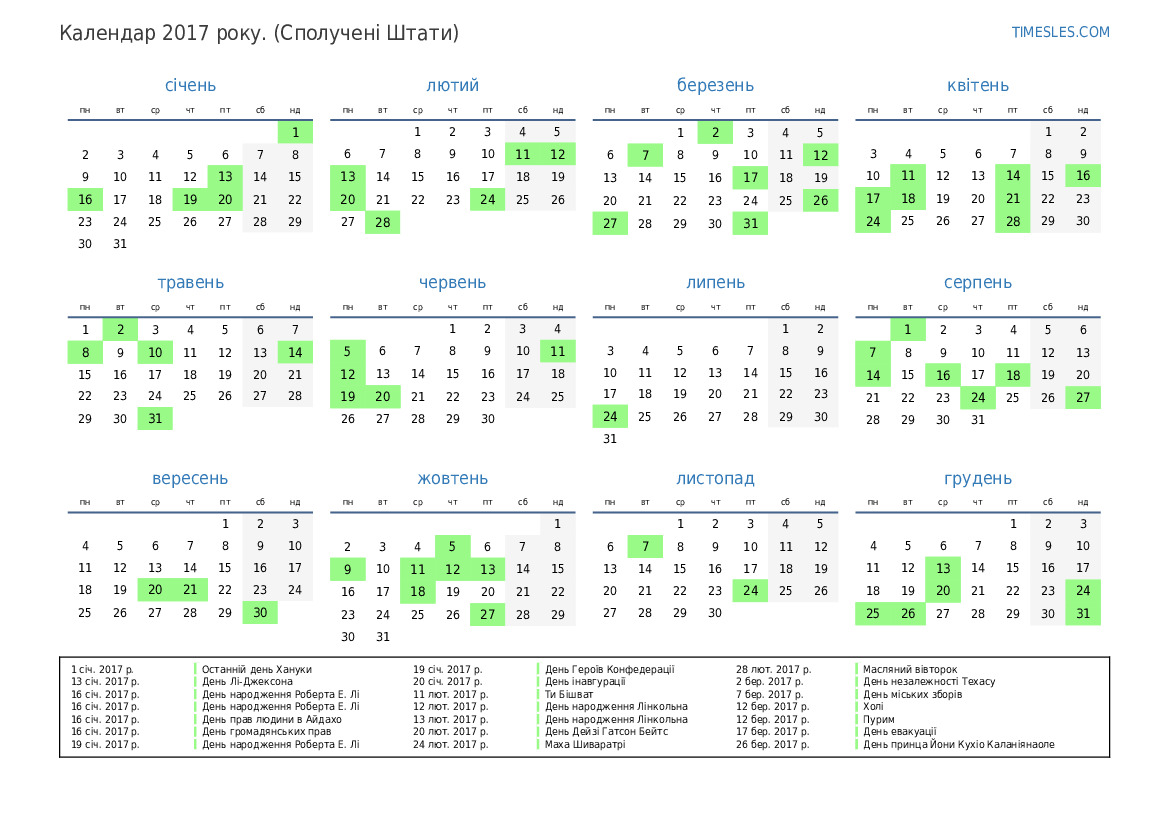This screenshot has height=827, width=1169.
Task: Click the грудень month heading
Action: pyautogui.click(x=977, y=479)
